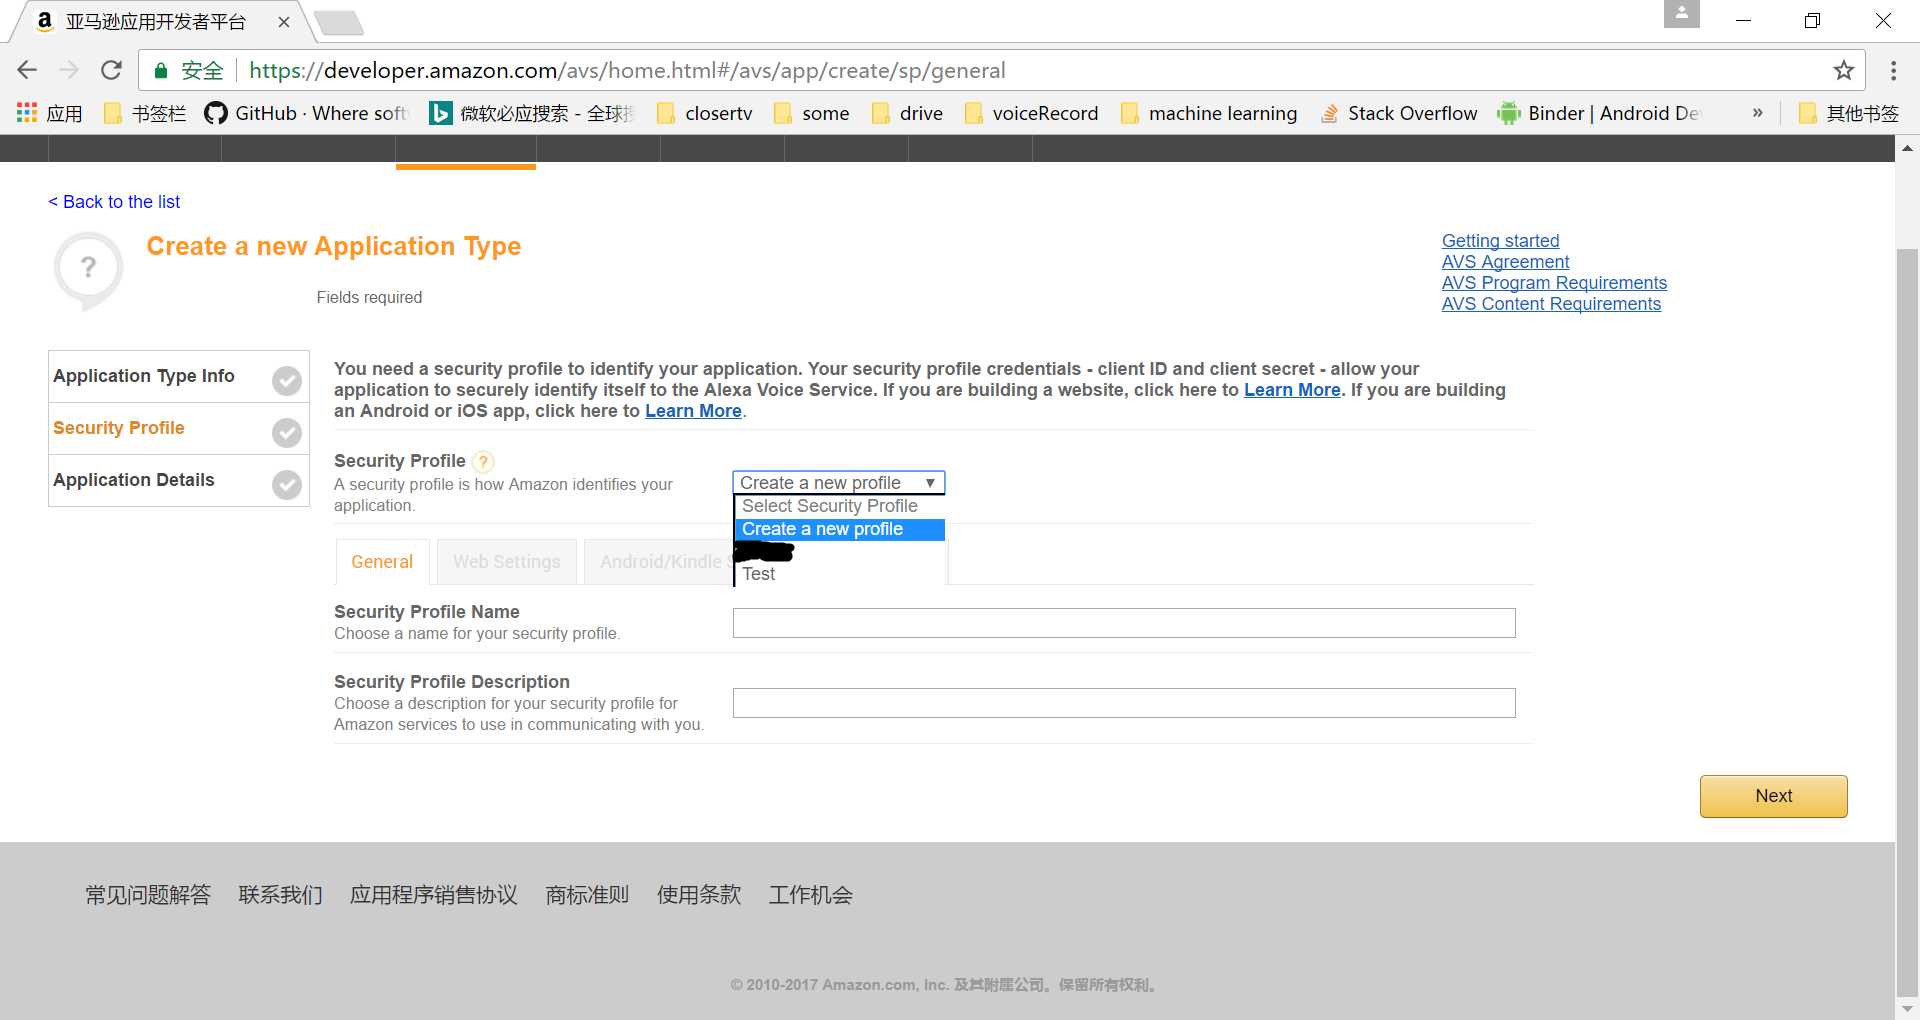Click the Security Profile help question icon

click(x=483, y=461)
